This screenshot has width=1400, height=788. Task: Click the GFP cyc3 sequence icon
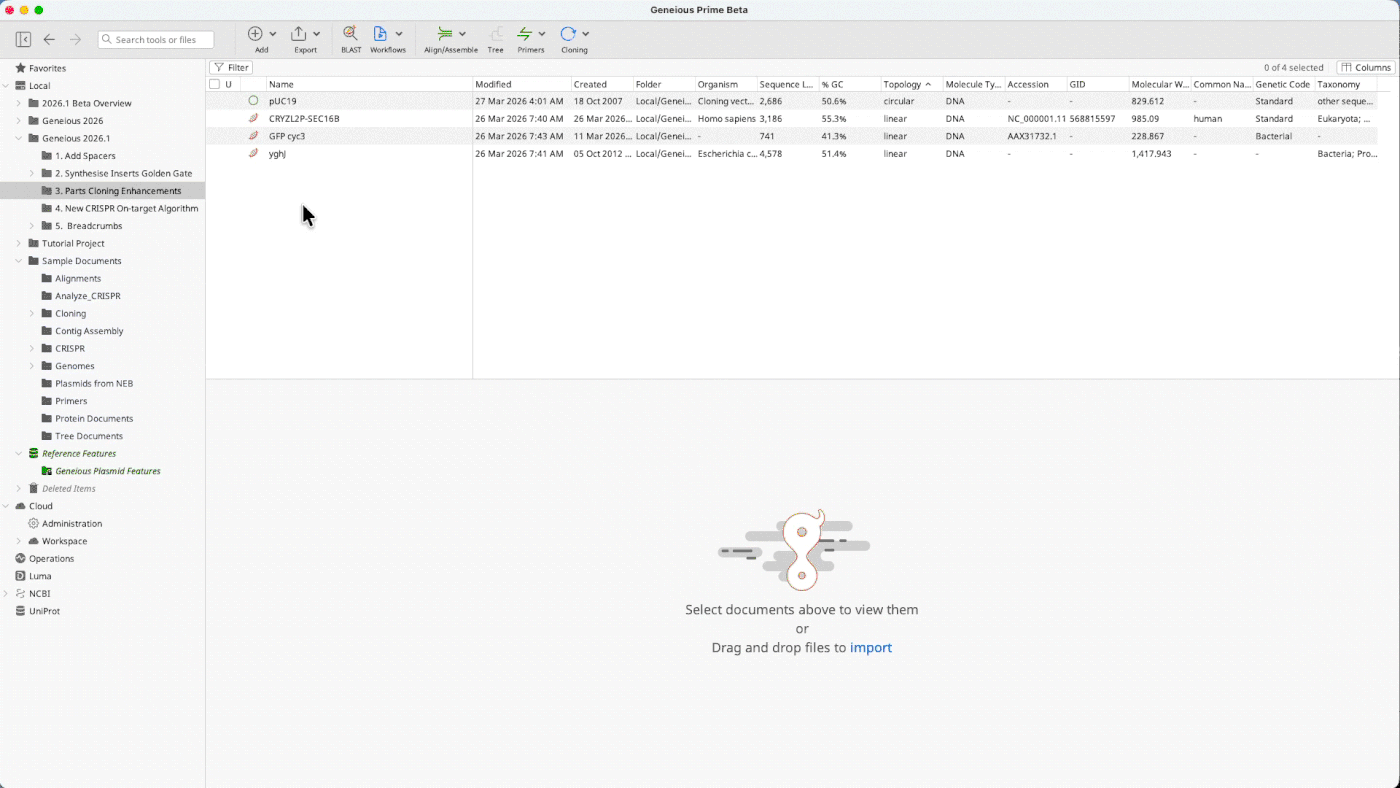pos(253,136)
